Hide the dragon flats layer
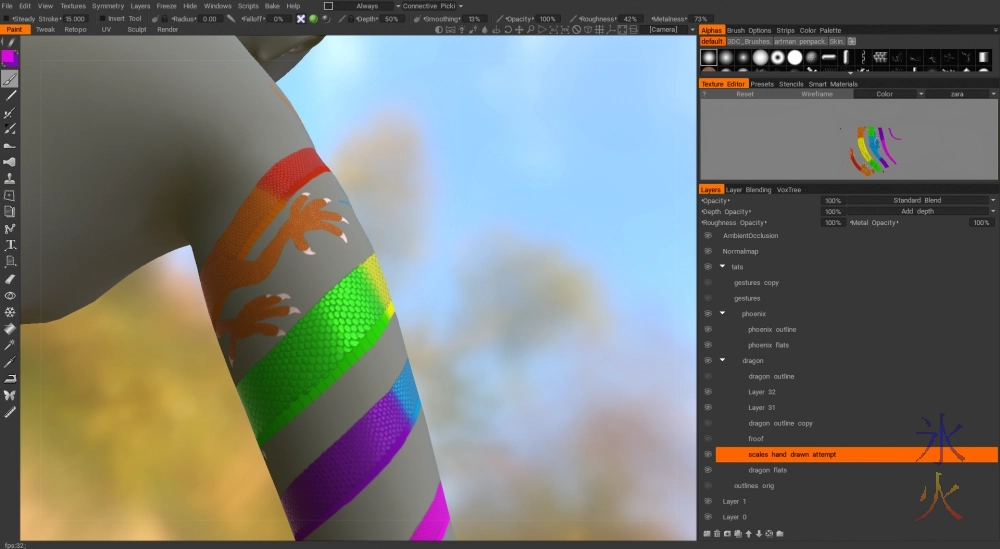Viewport: 1000px width, 549px height. (x=707, y=470)
